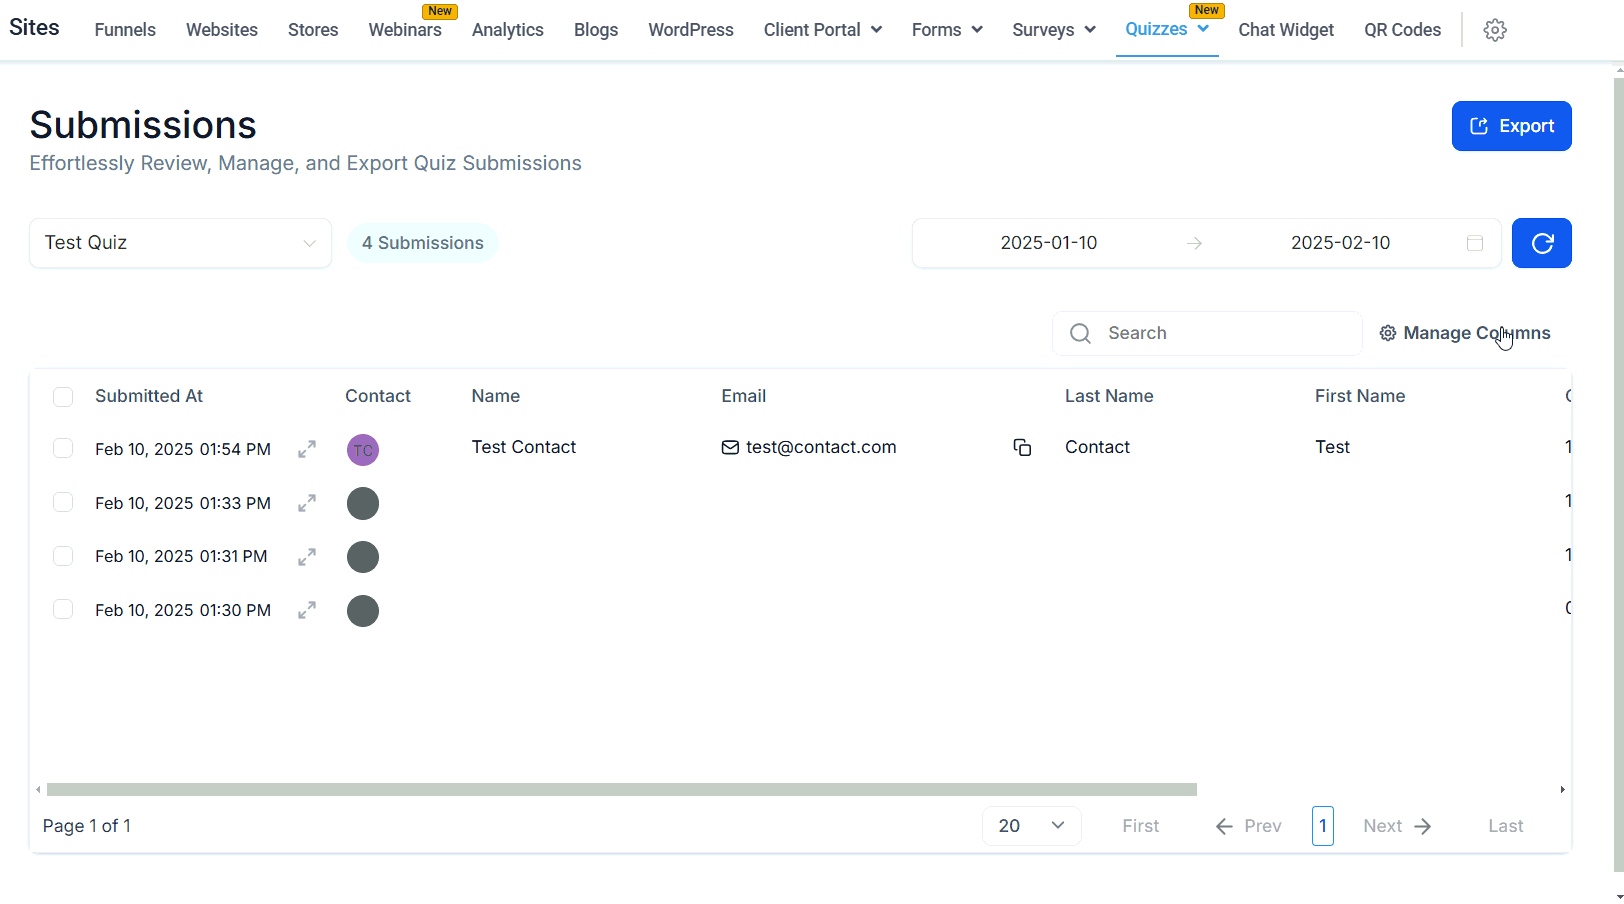The image size is (1624, 904).
Task: Click the Export button
Action: click(x=1512, y=126)
